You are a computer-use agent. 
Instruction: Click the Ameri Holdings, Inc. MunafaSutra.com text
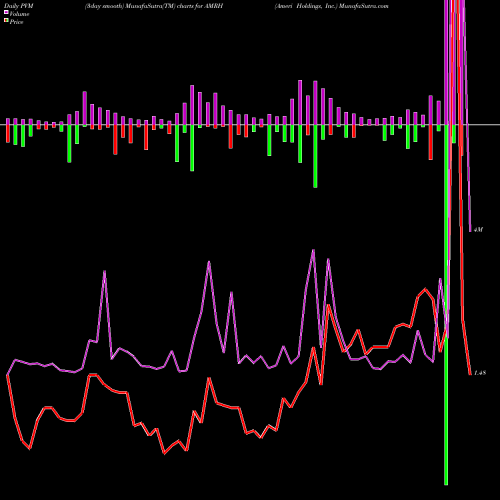pyautogui.click(x=332, y=6)
